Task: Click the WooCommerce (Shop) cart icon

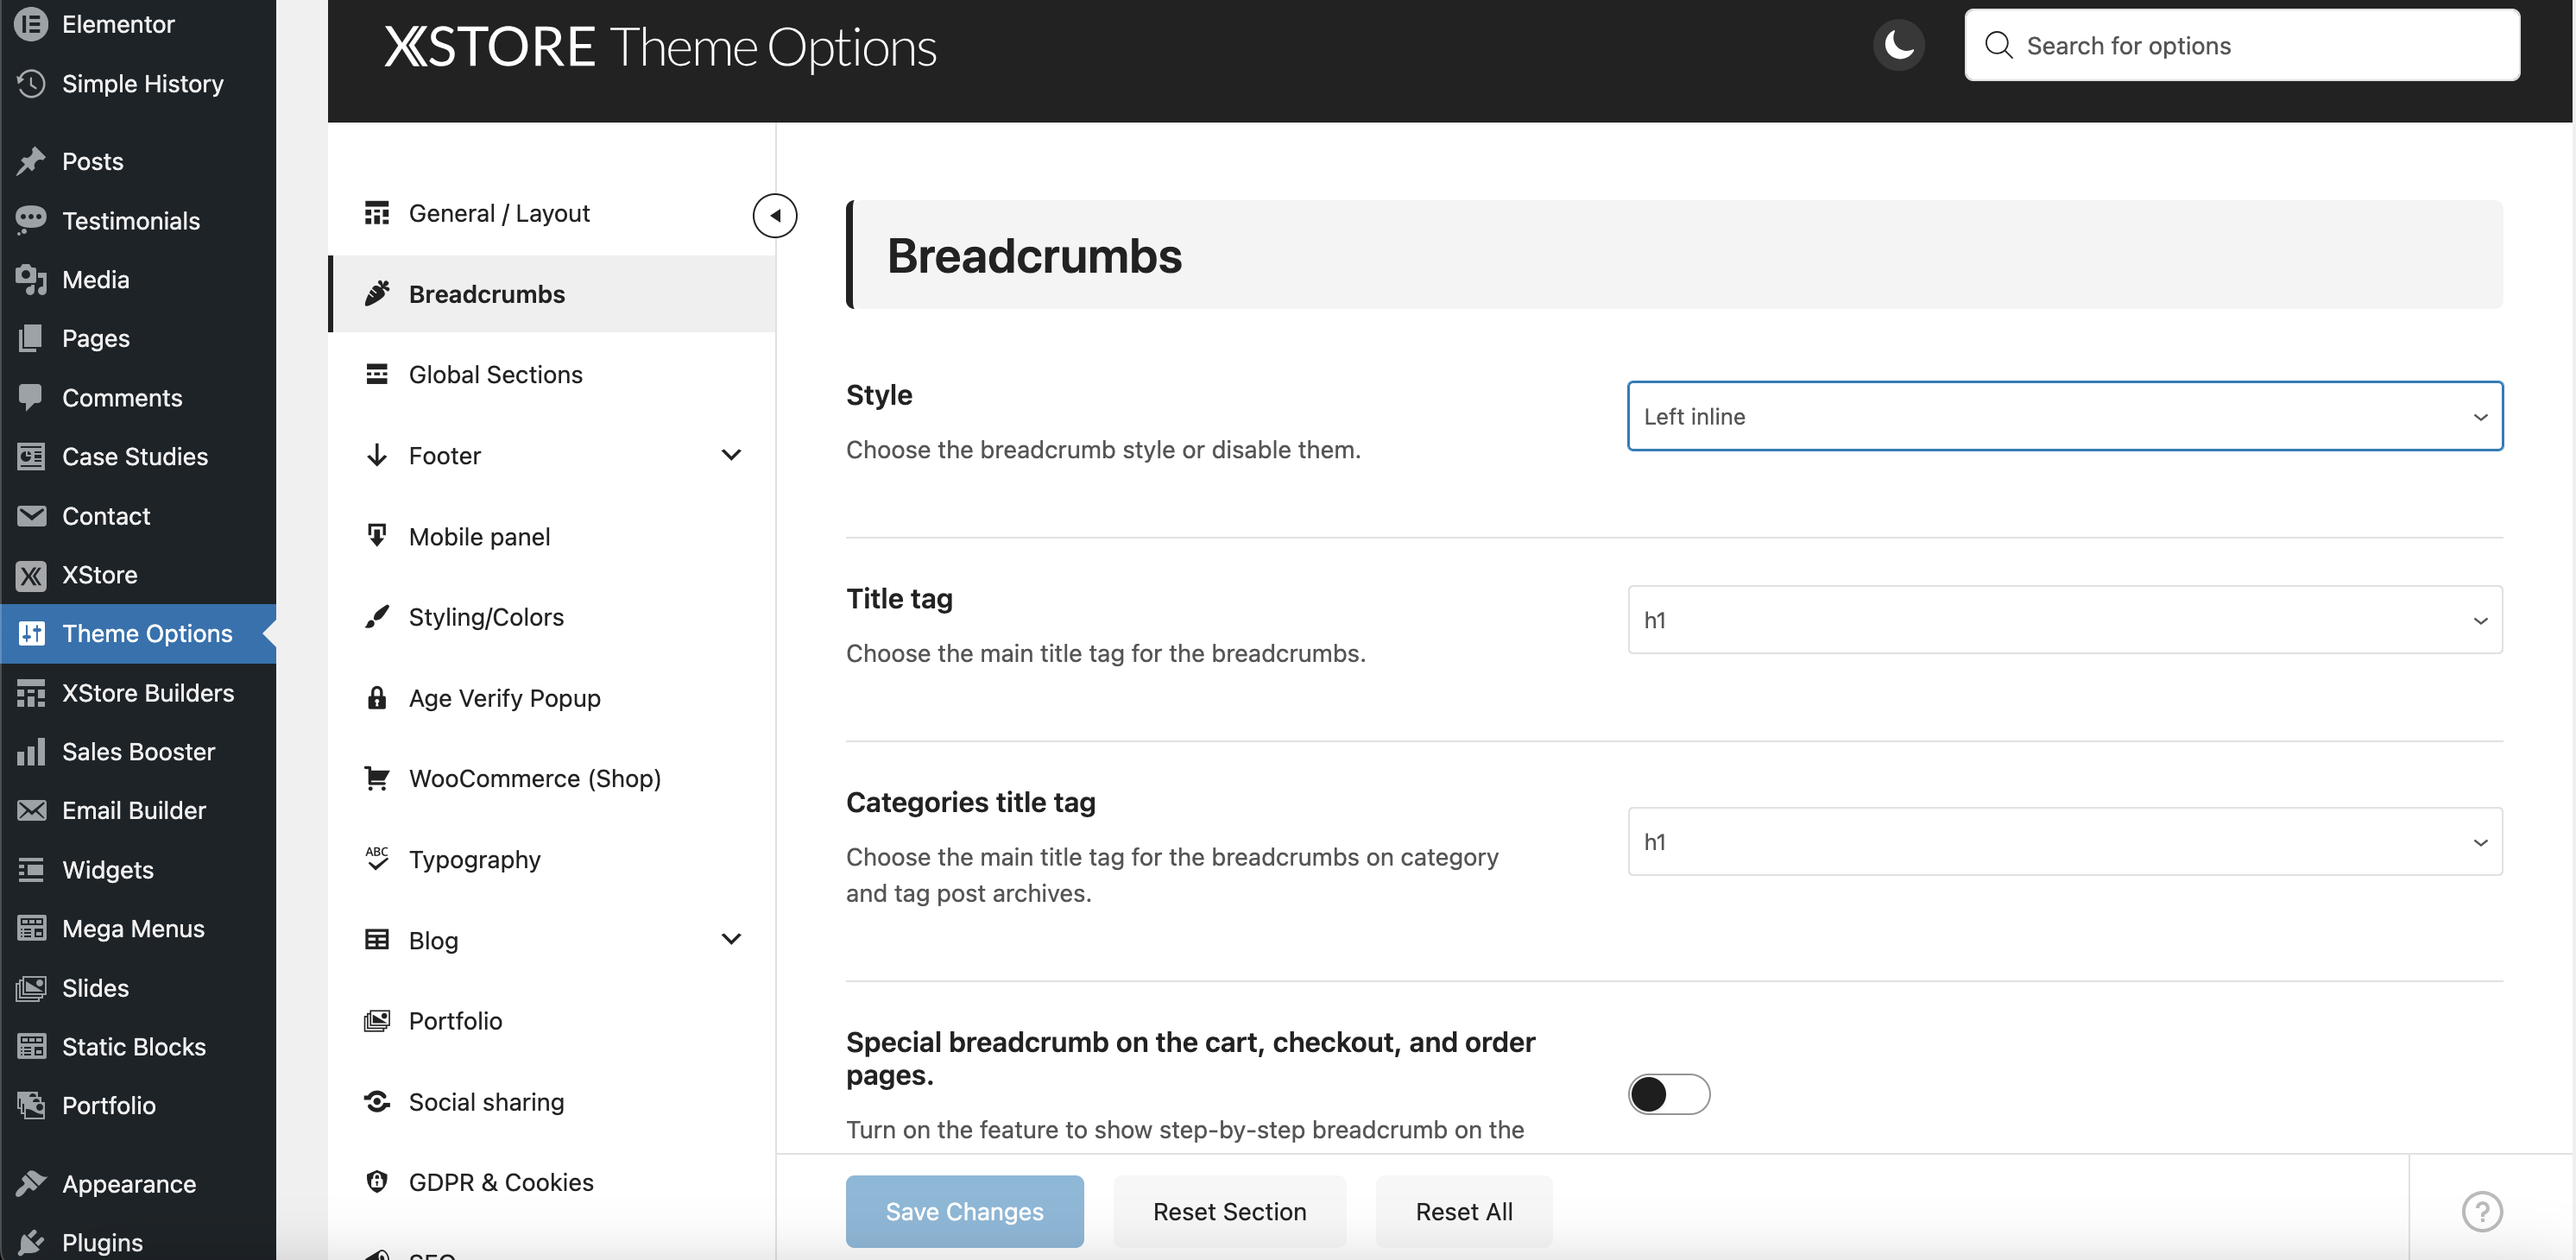Action: point(377,778)
